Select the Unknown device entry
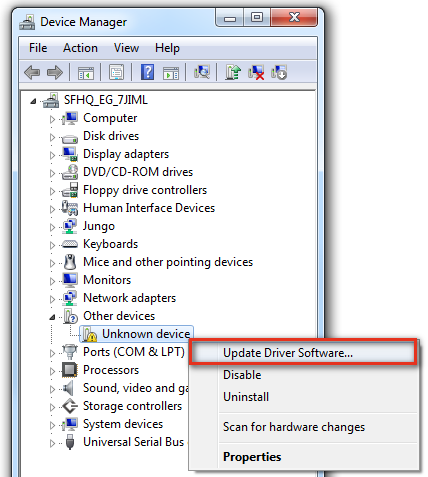This screenshot has height=477, width=428. click(146, 334)
